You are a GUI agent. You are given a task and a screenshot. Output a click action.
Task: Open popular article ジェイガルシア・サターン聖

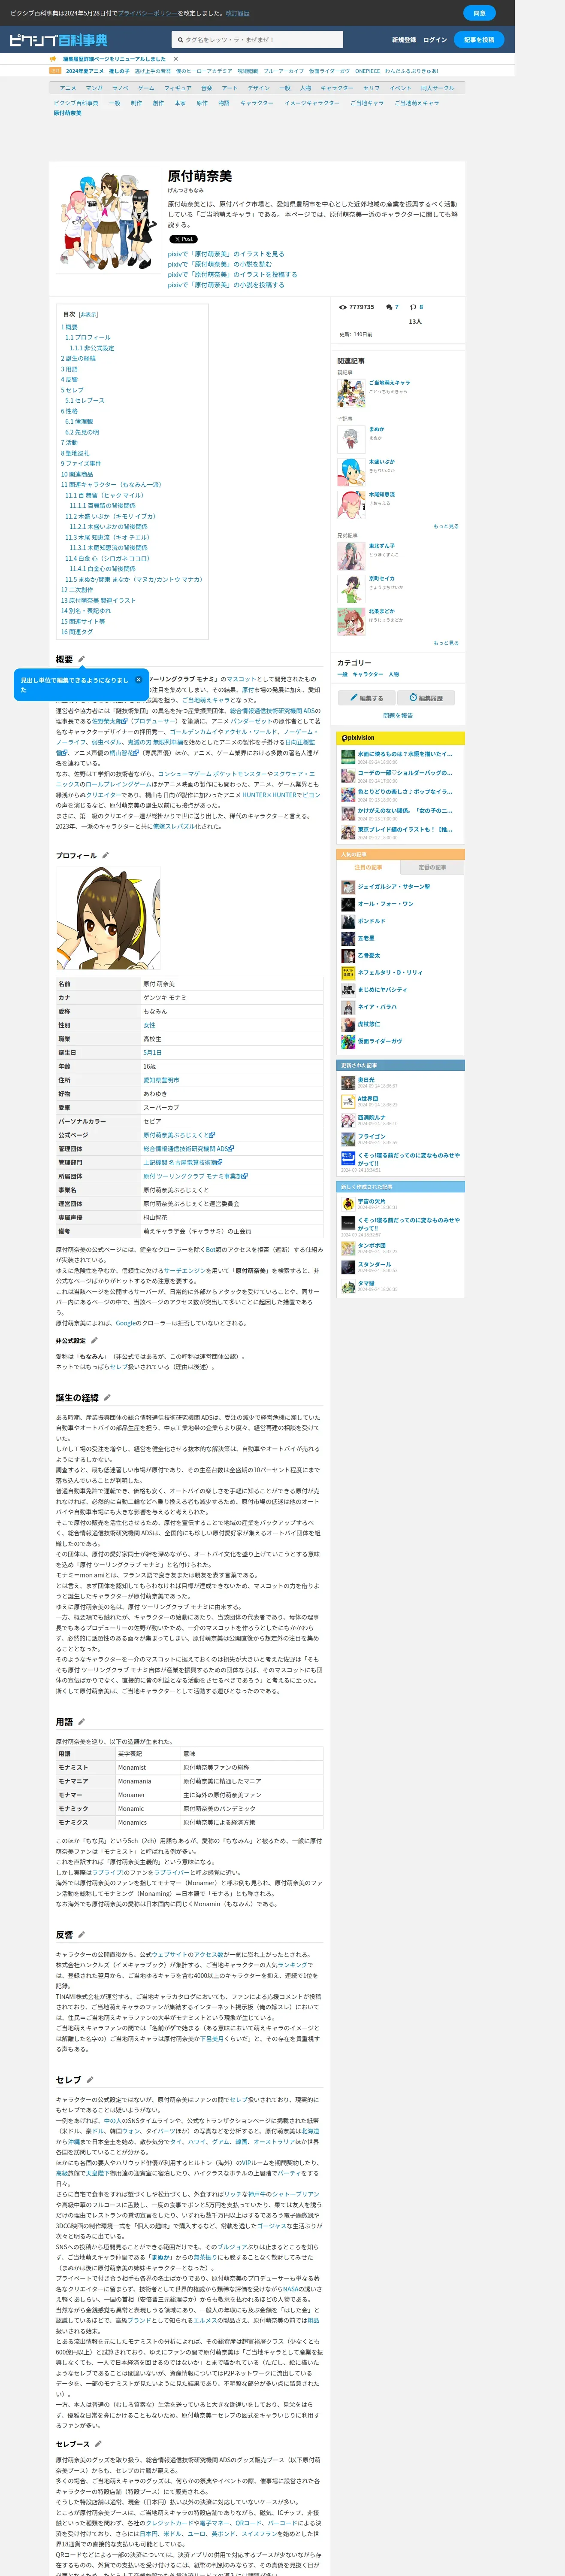pos(394,887)
